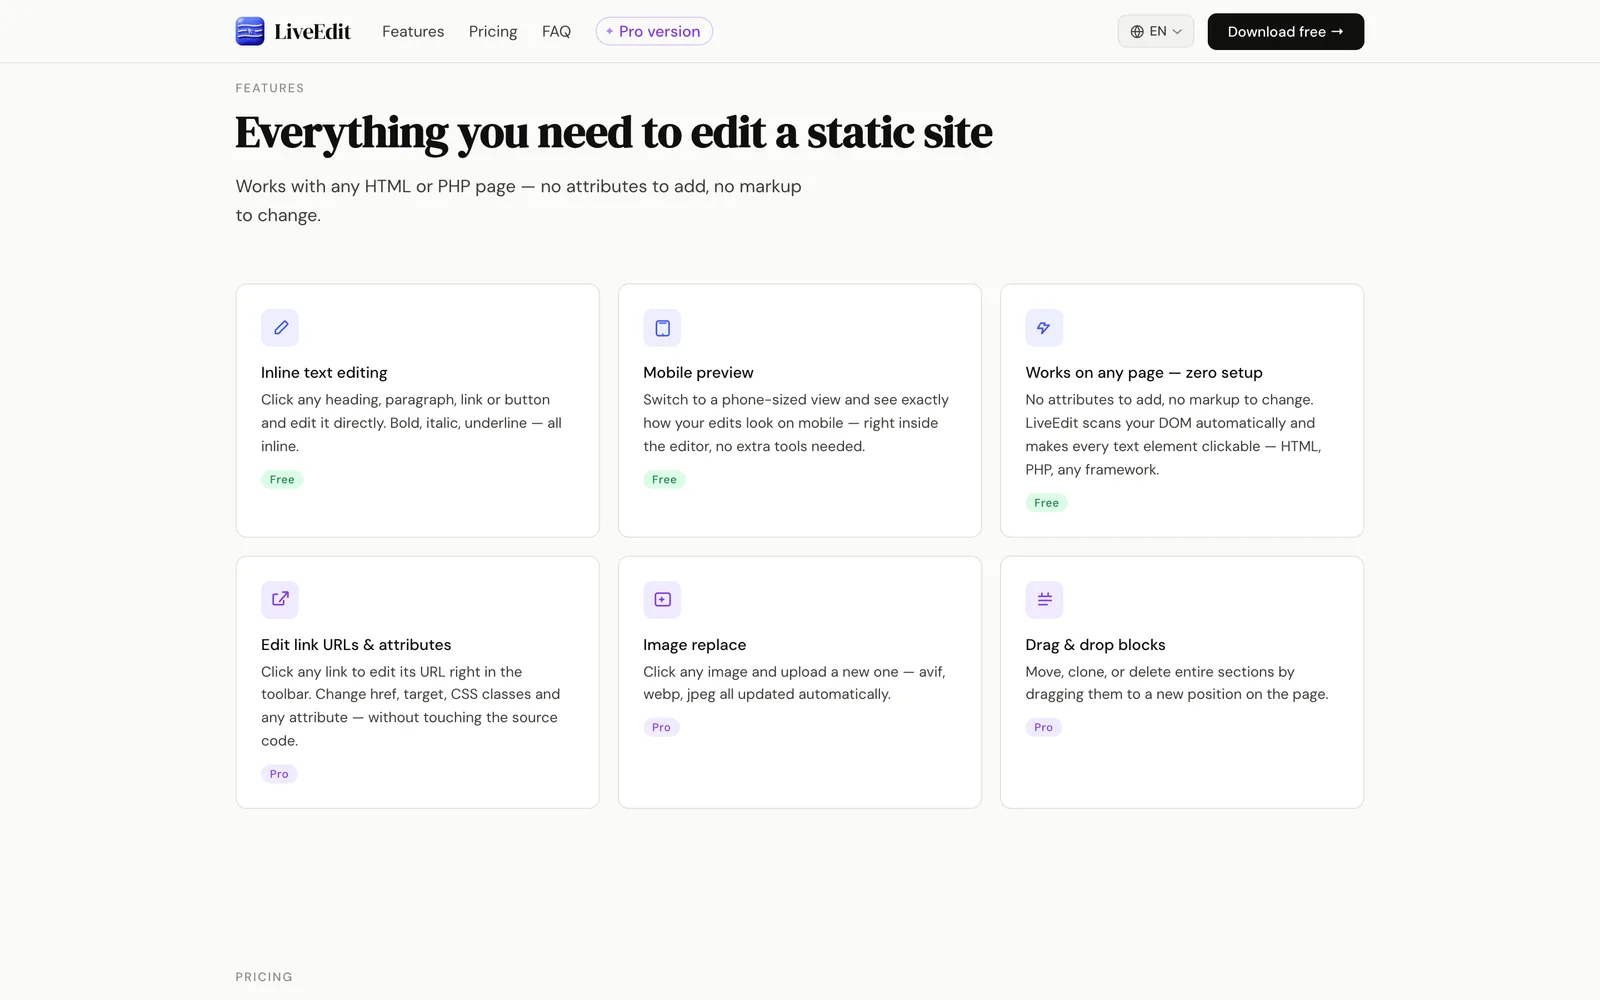Click the LiveEdit logo icon
This screenshot has width=1600, height=1000.
(x=250, y=31)
